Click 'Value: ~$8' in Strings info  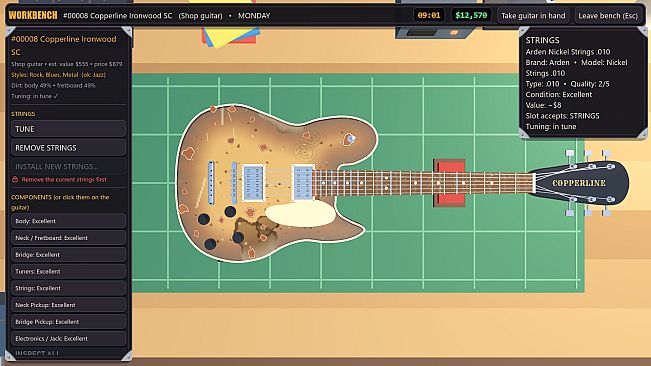tap(543, 105)
